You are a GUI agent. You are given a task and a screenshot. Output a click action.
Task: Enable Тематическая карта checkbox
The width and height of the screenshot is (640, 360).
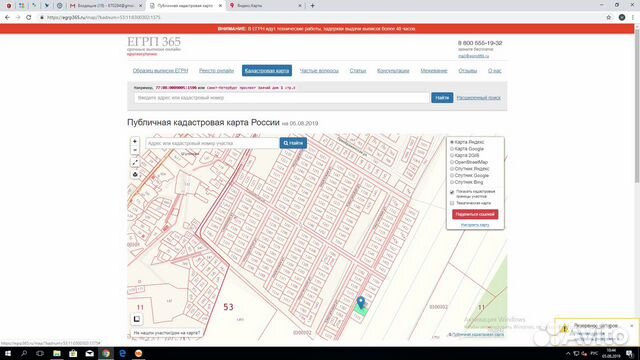click(x=452, y=203)
